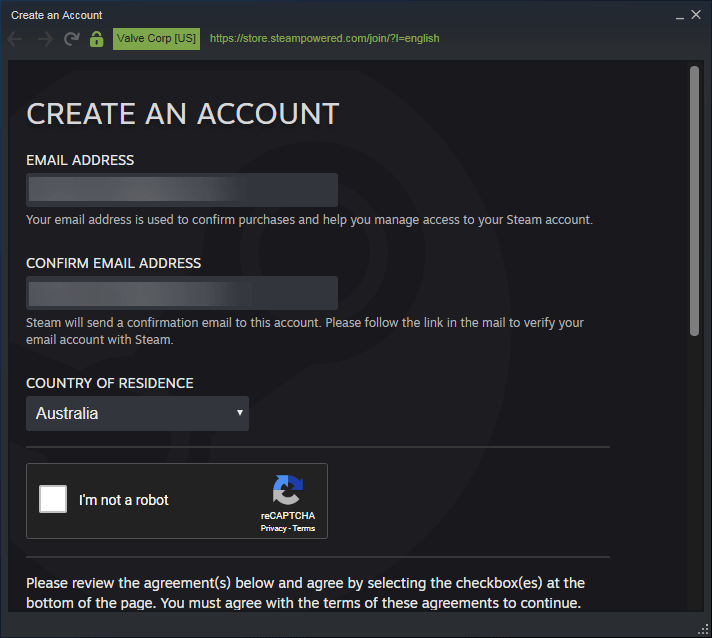Focus the Email Address input field
712x638 pixels.
pos(182,190)
